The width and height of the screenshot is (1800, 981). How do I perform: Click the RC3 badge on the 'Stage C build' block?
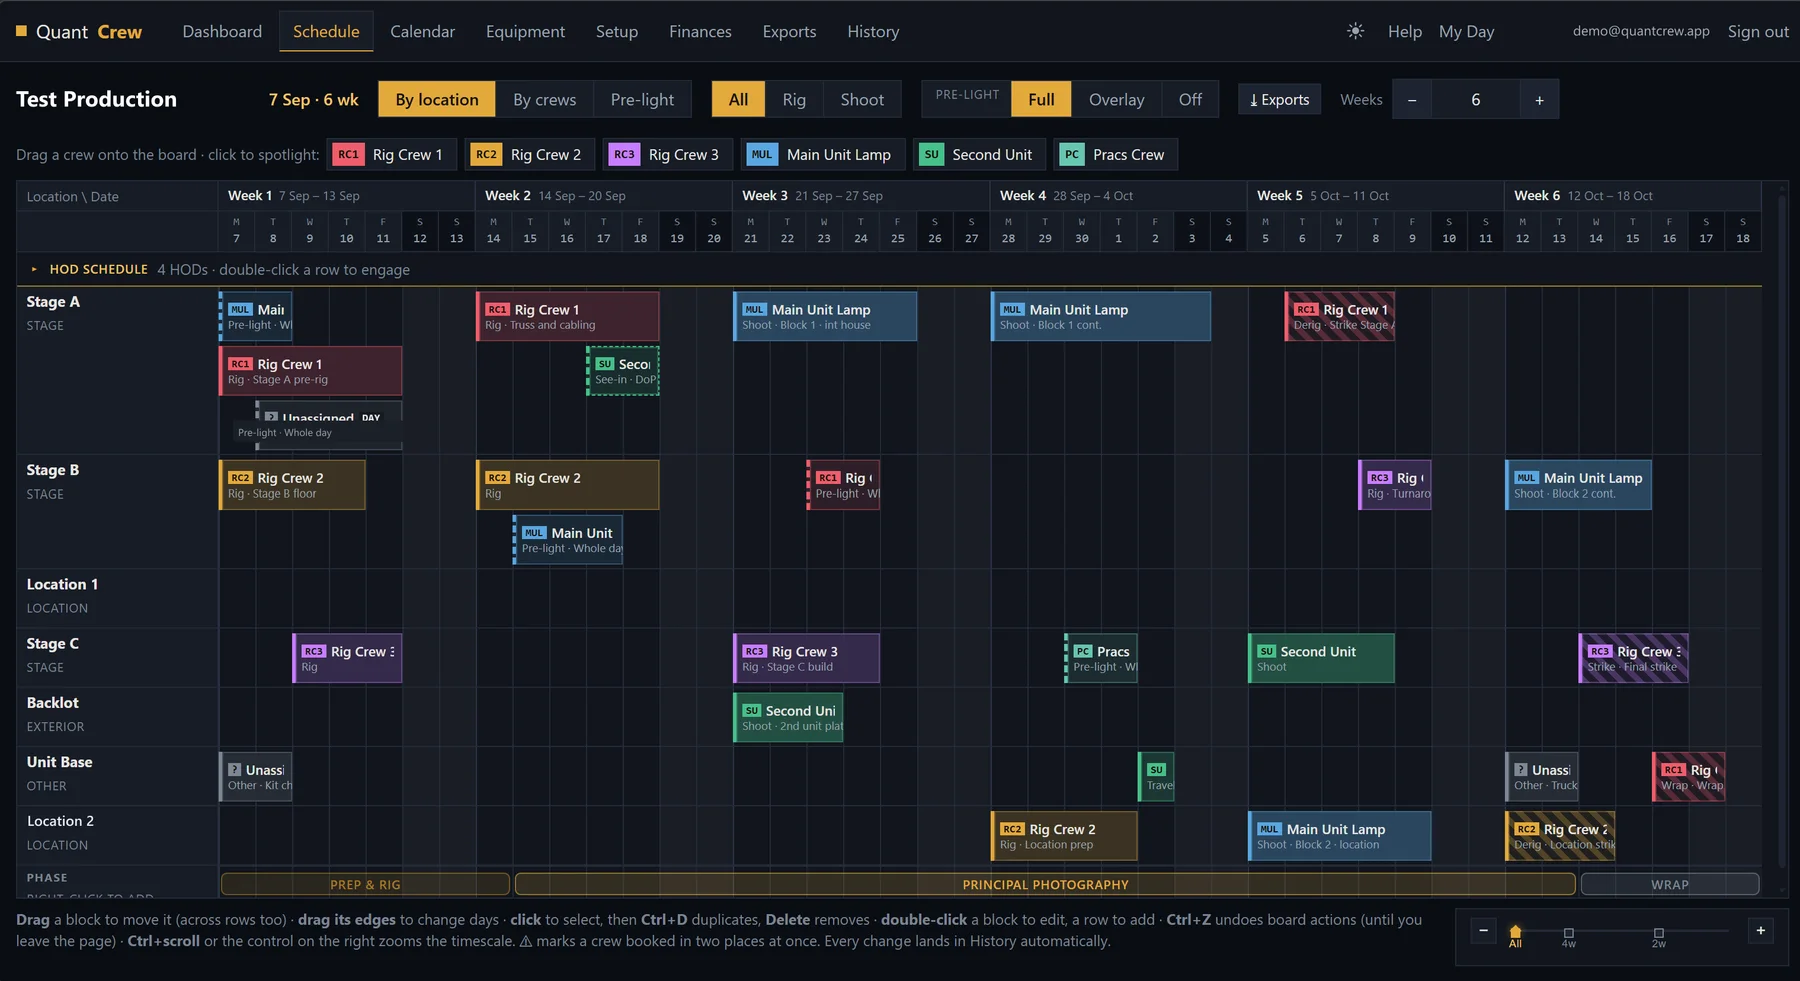(755, 651)
